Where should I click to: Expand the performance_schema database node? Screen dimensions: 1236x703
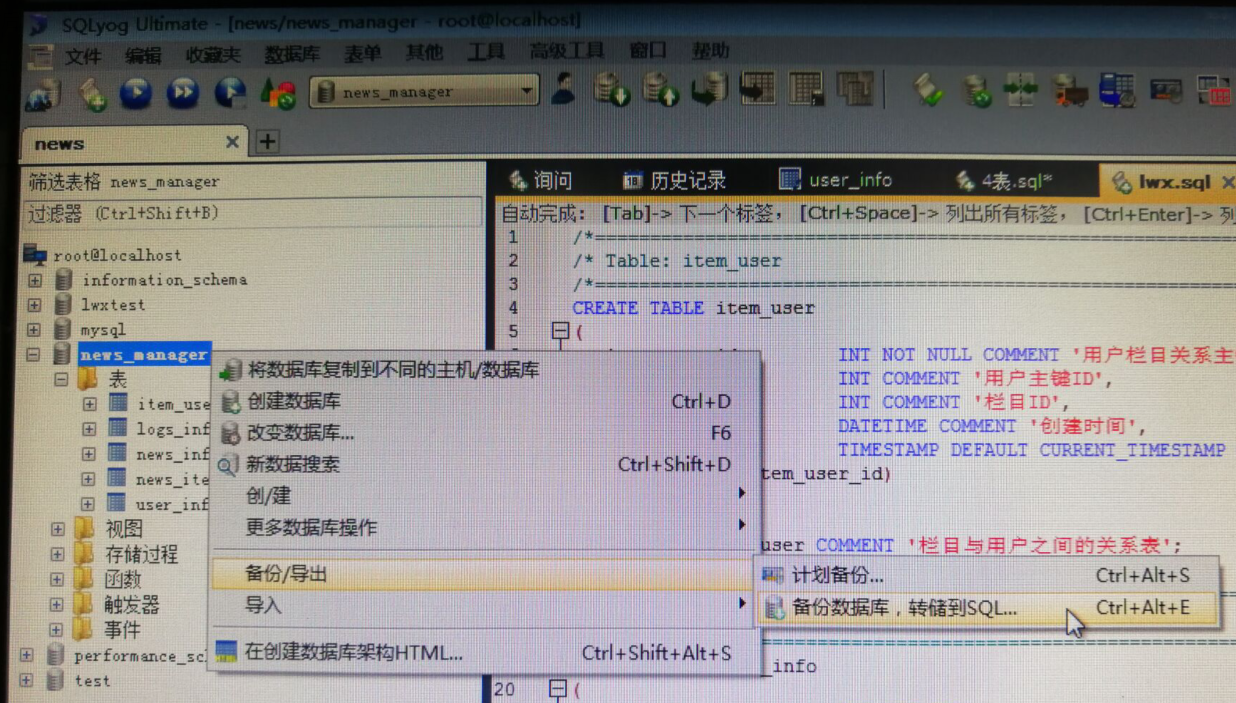click(x=27, y=656)
